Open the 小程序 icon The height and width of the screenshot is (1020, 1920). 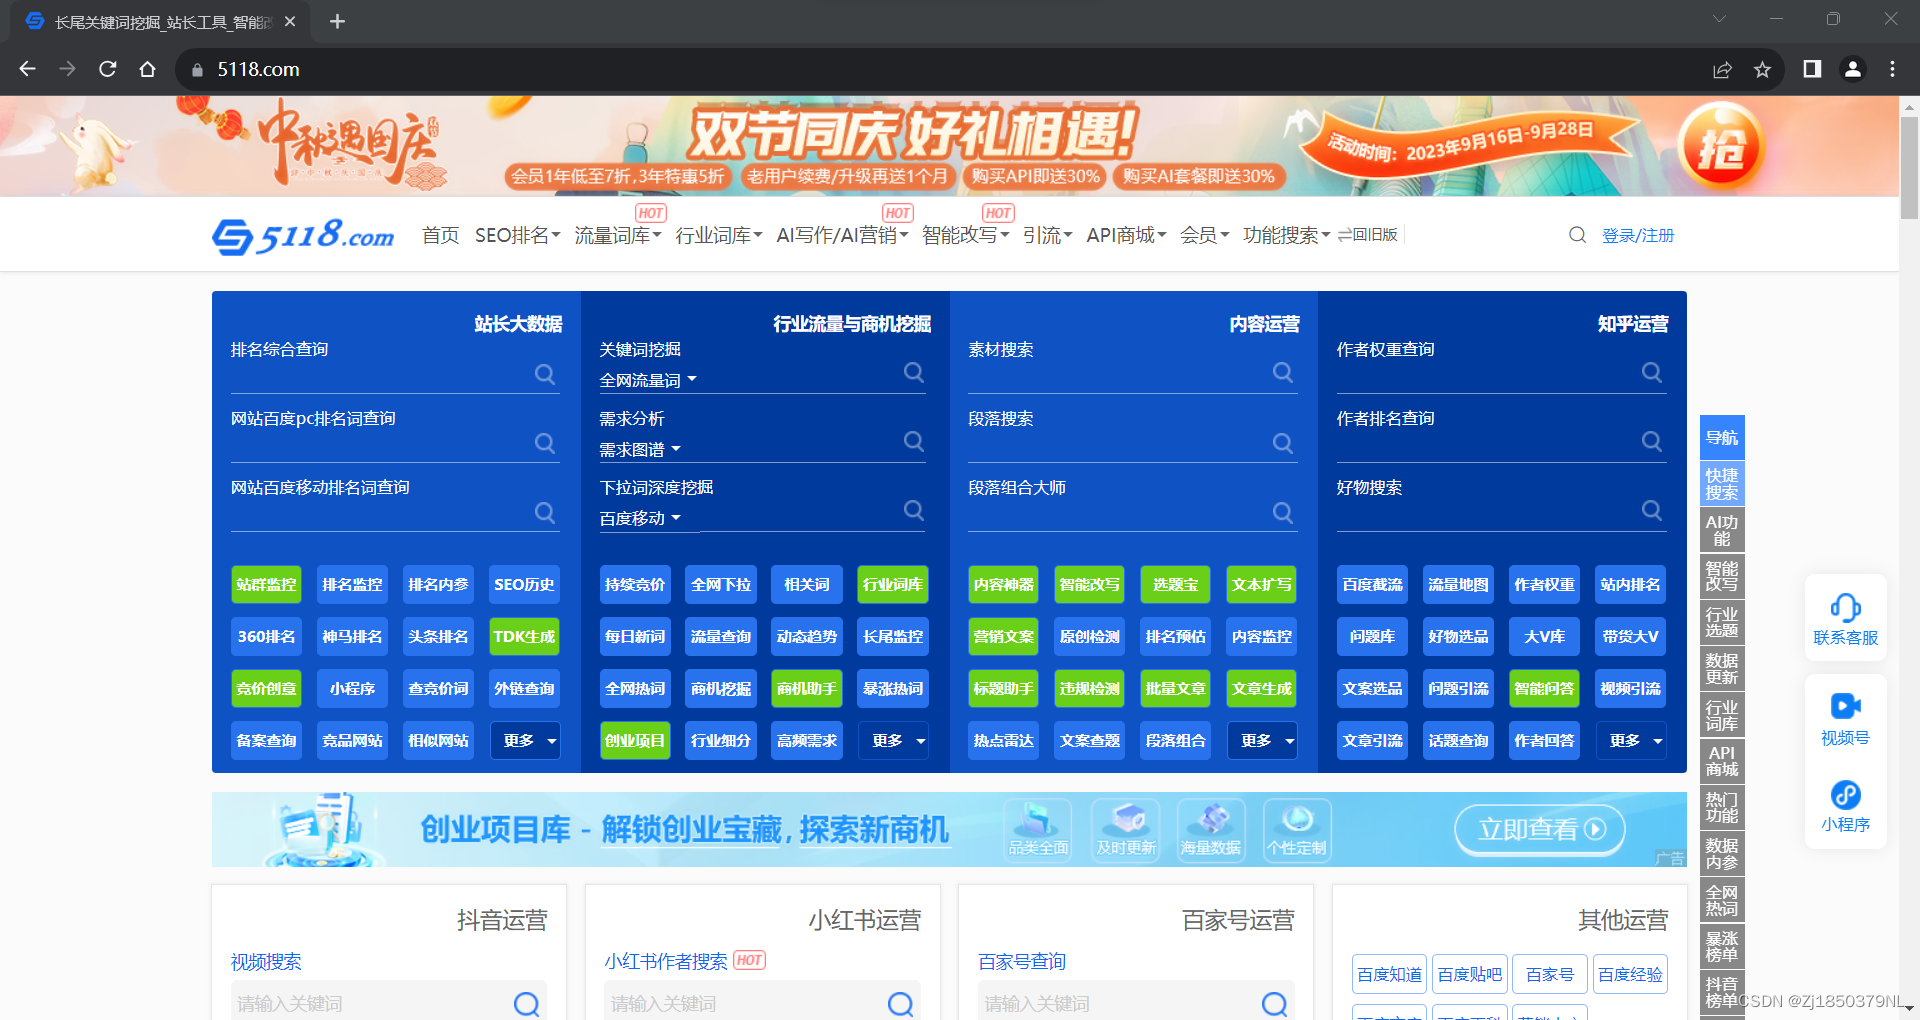point(1845,795)
